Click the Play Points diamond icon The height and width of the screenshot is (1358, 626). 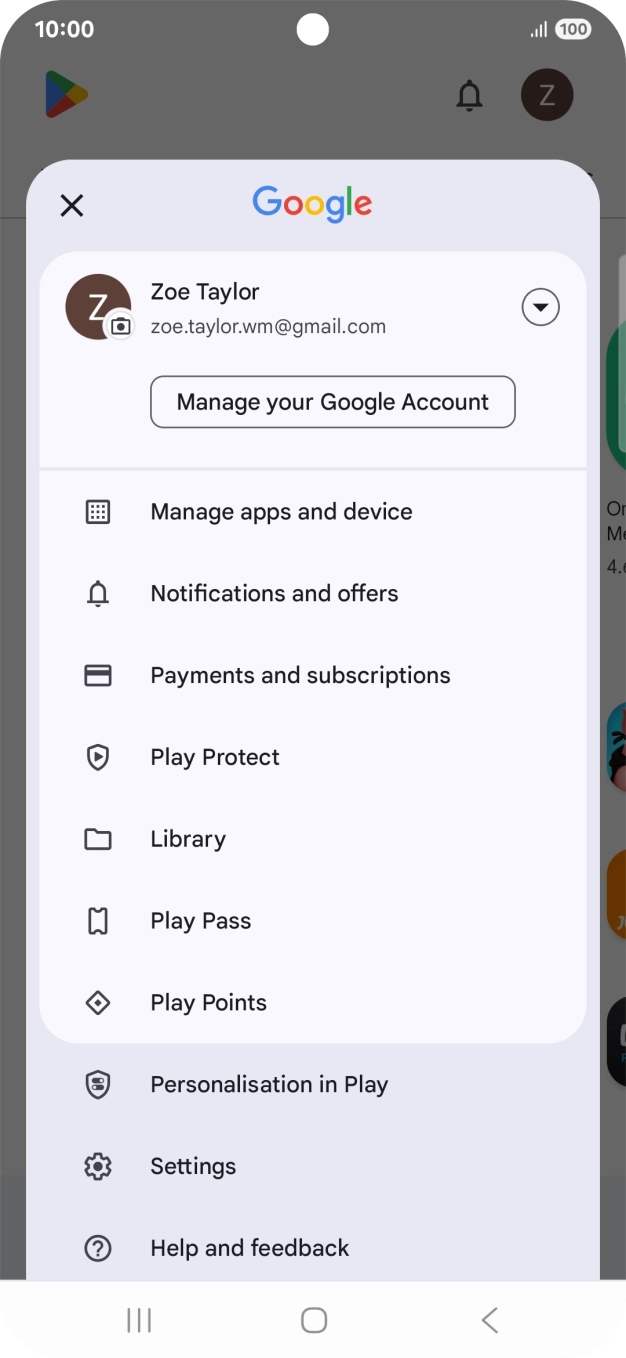point(97,1002)
